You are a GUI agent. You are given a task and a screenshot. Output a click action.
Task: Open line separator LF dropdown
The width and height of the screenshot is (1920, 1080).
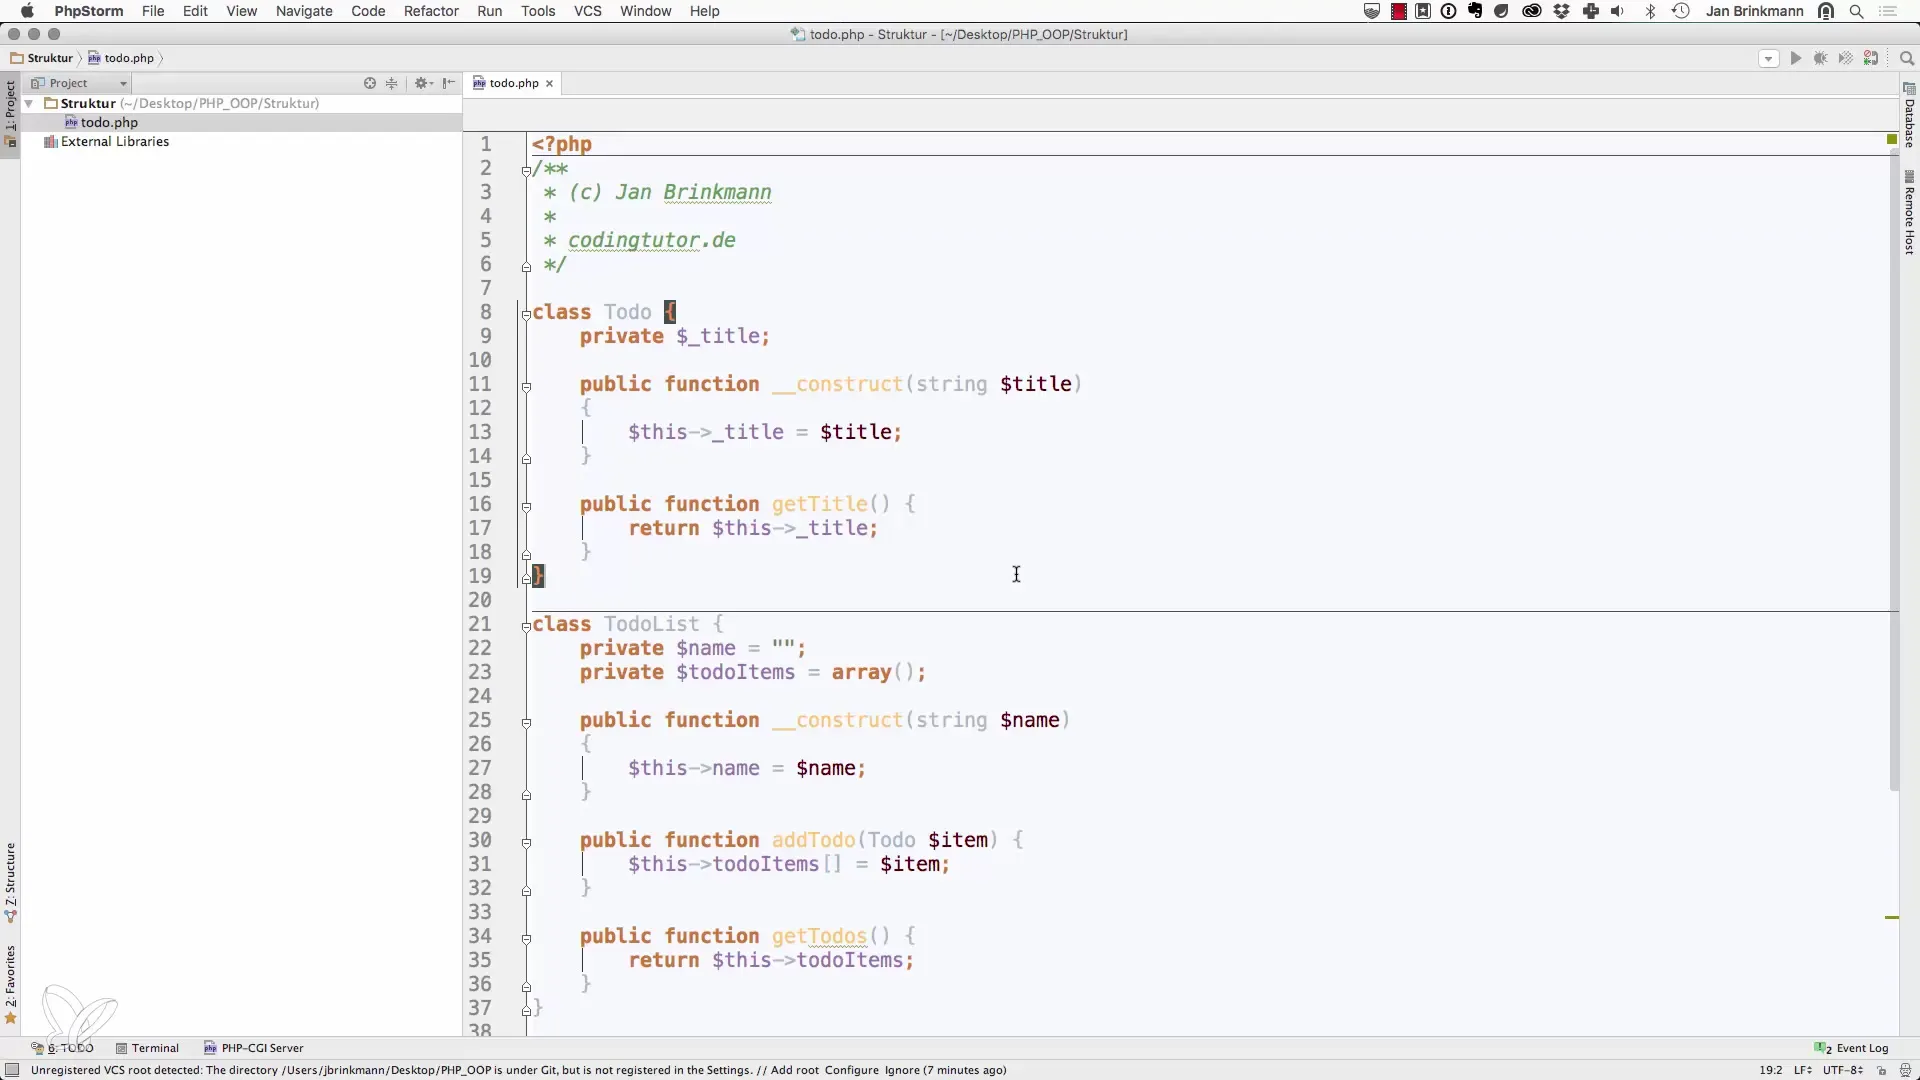point(1803,1070)
